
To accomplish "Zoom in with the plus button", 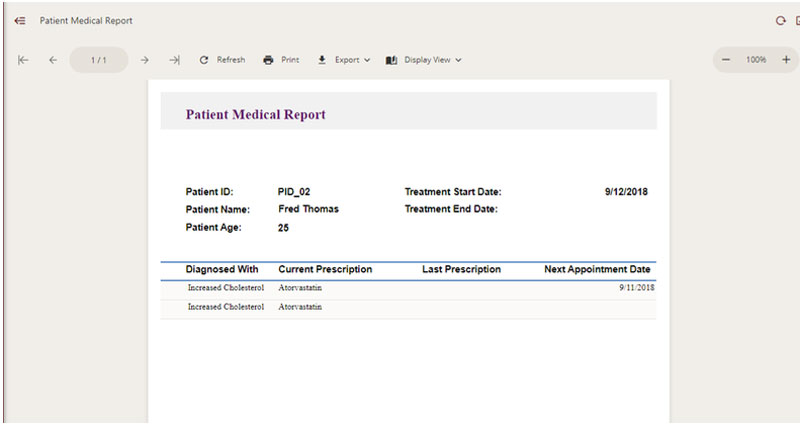I will 785,60.
